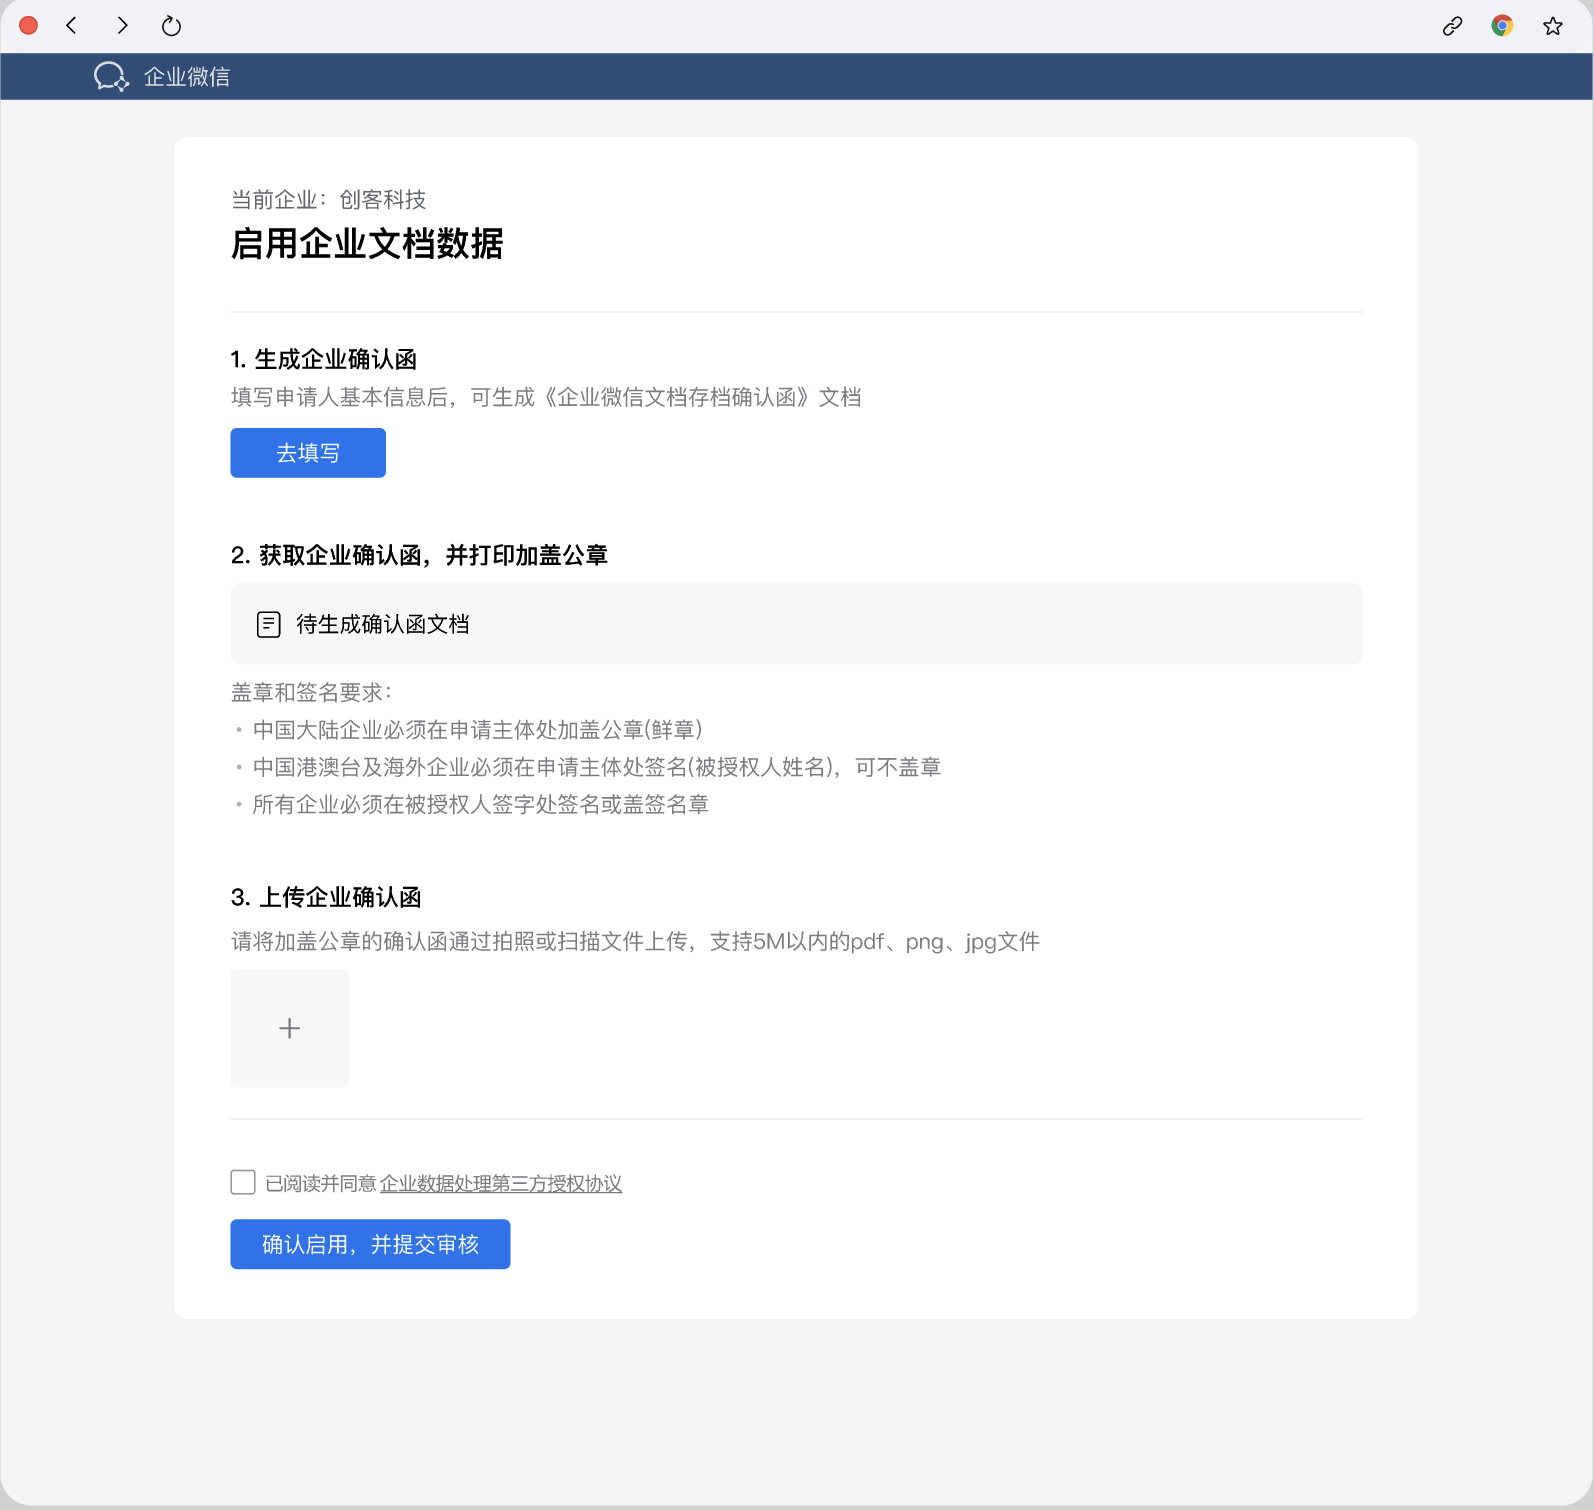Select the 待生成确认函文档 row
The image size is (1594, 1510).
(x=796, y=624)
